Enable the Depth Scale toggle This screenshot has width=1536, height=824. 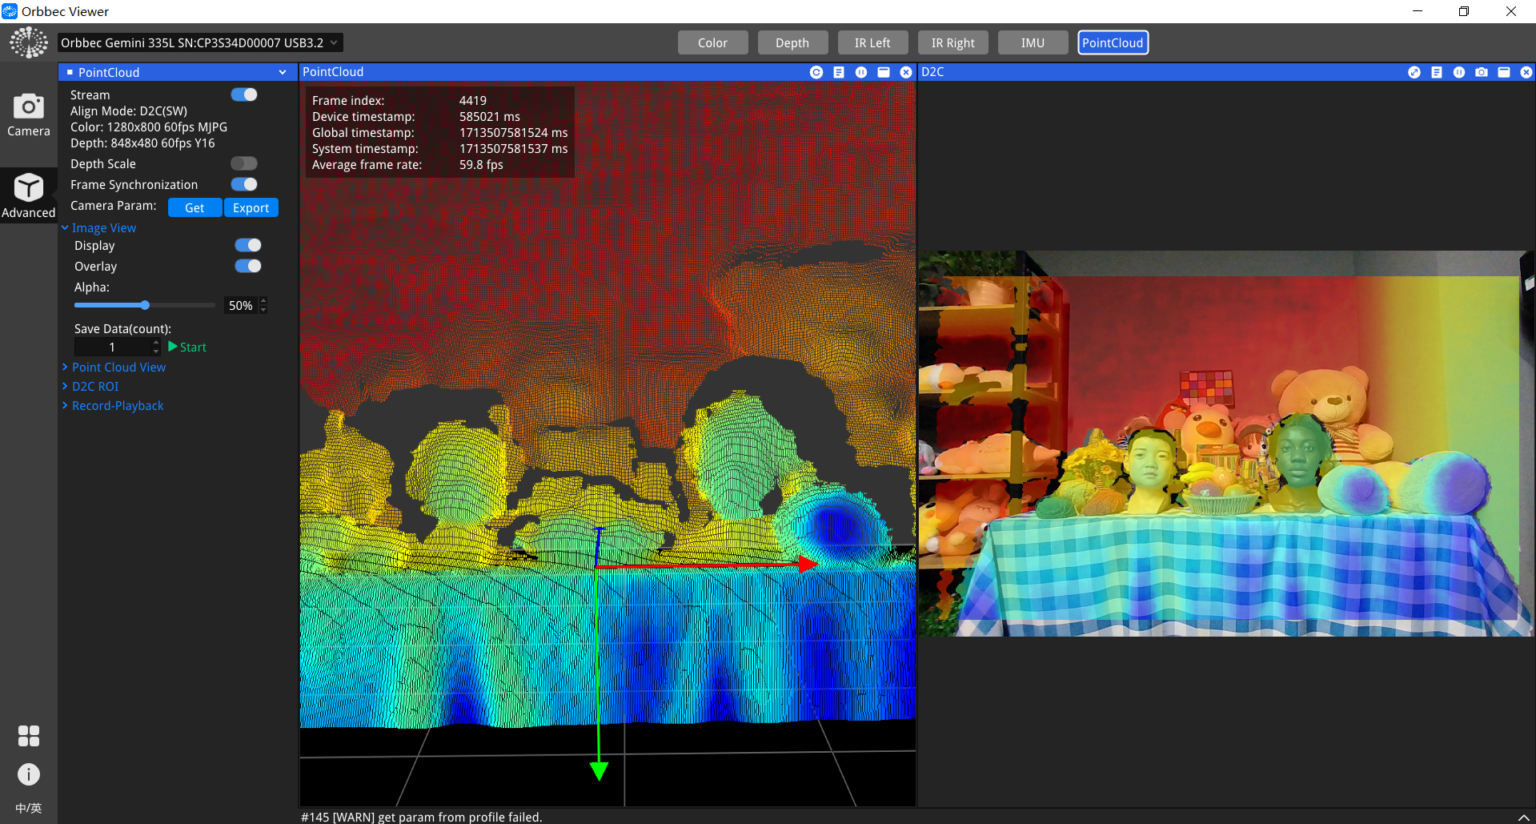point(244,164)
